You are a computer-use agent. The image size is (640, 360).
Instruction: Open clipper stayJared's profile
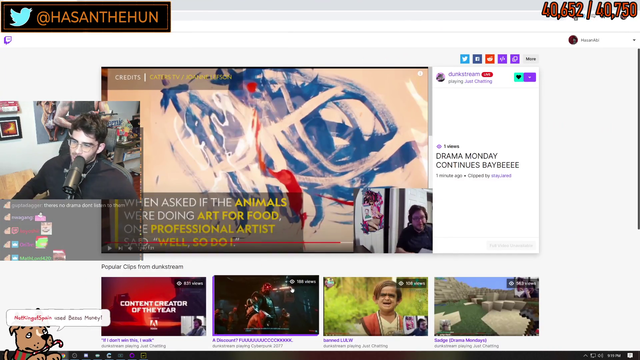[x=501, y=176]
